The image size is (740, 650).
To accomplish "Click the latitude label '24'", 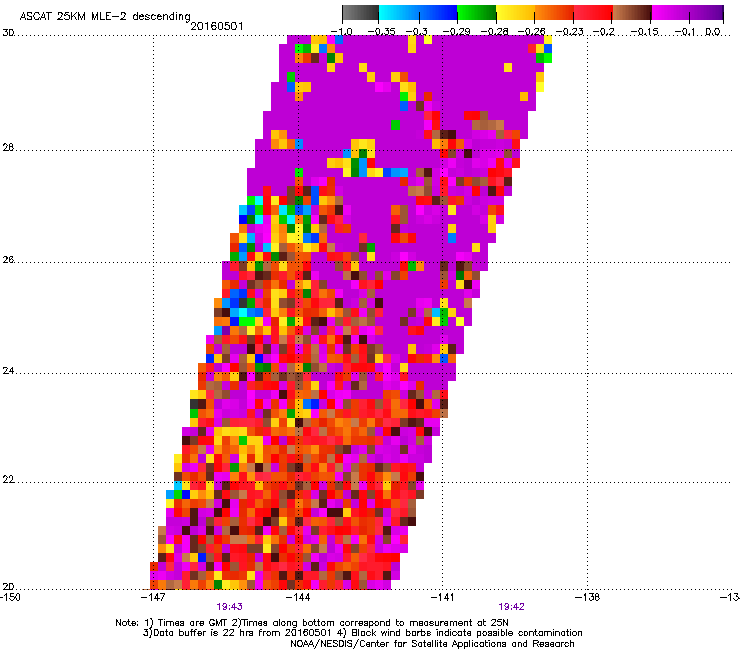I will click(8, 371).
